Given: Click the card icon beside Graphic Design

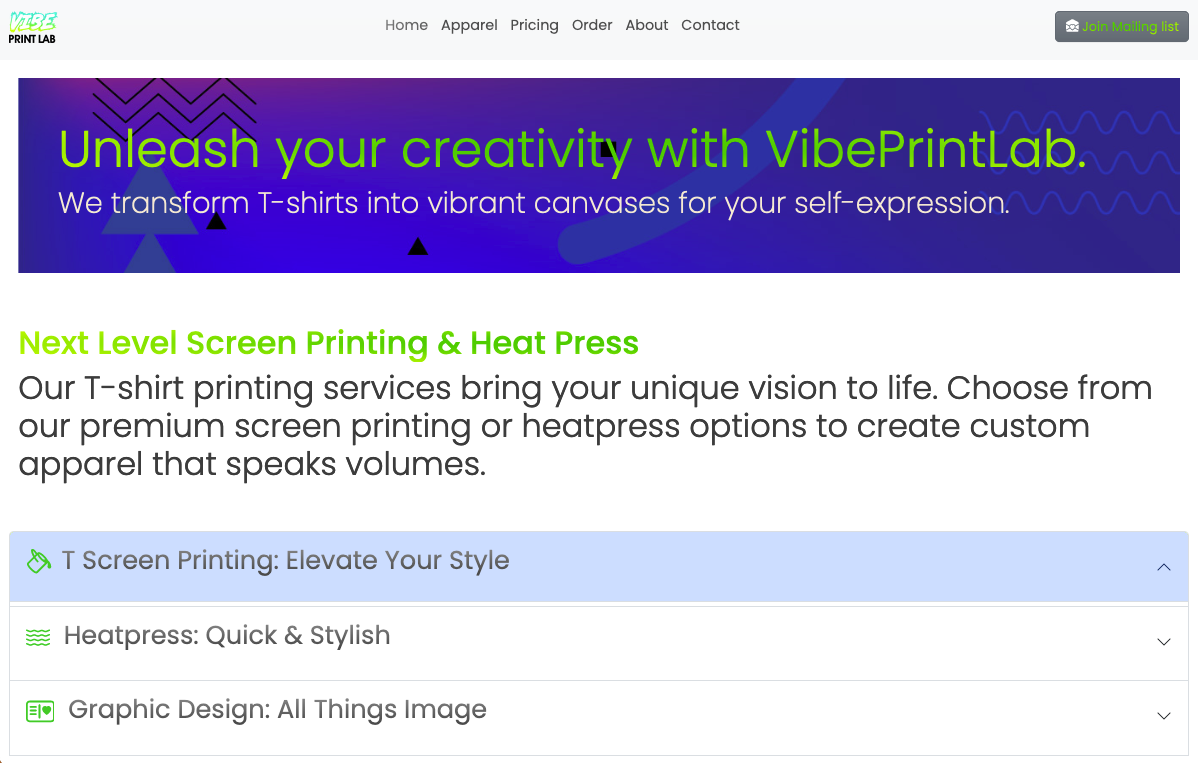Looking at the screenshot, I should tap(40, 711).
